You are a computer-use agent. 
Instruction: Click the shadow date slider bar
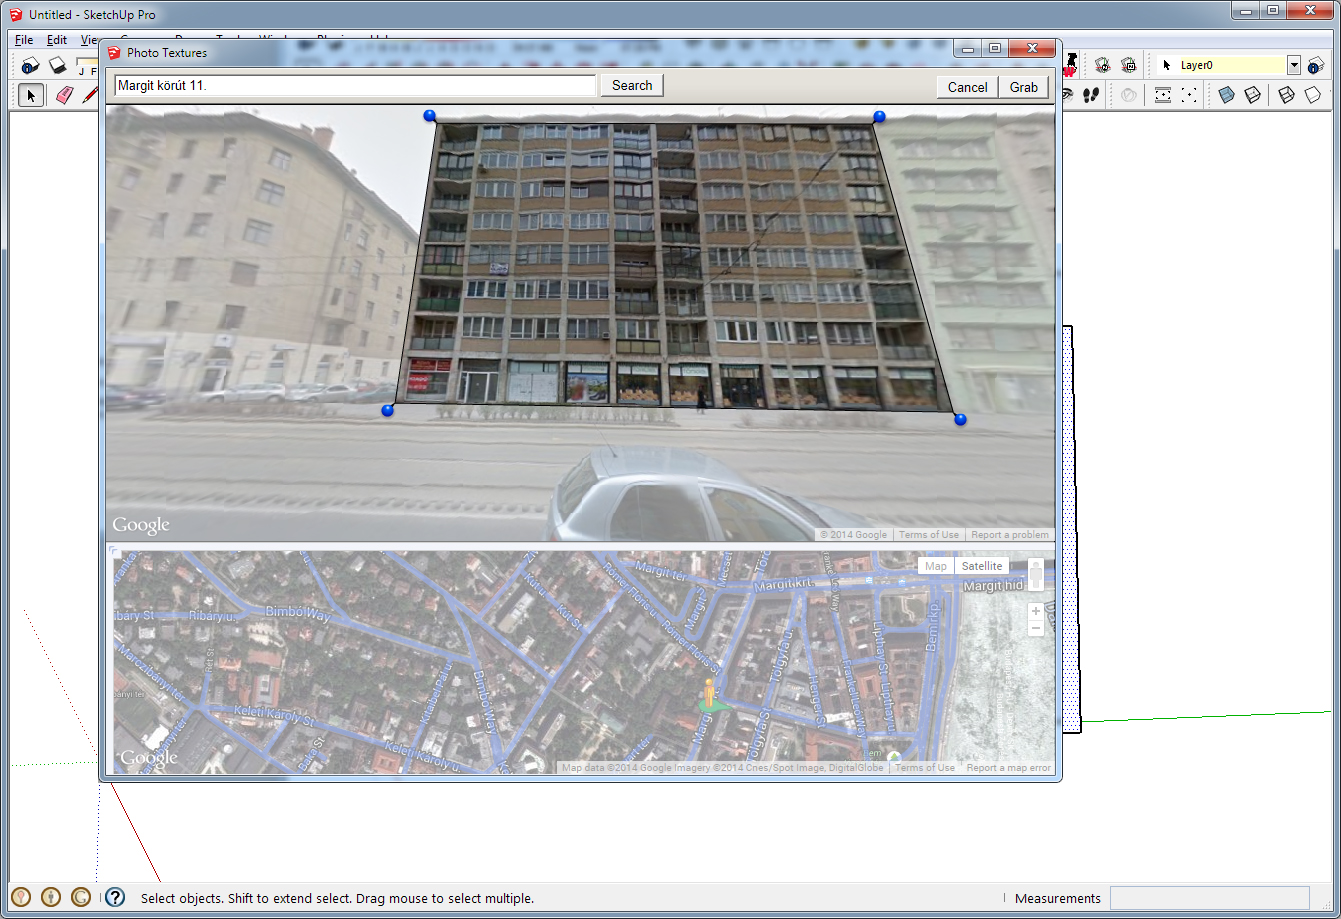coord(88,60)
